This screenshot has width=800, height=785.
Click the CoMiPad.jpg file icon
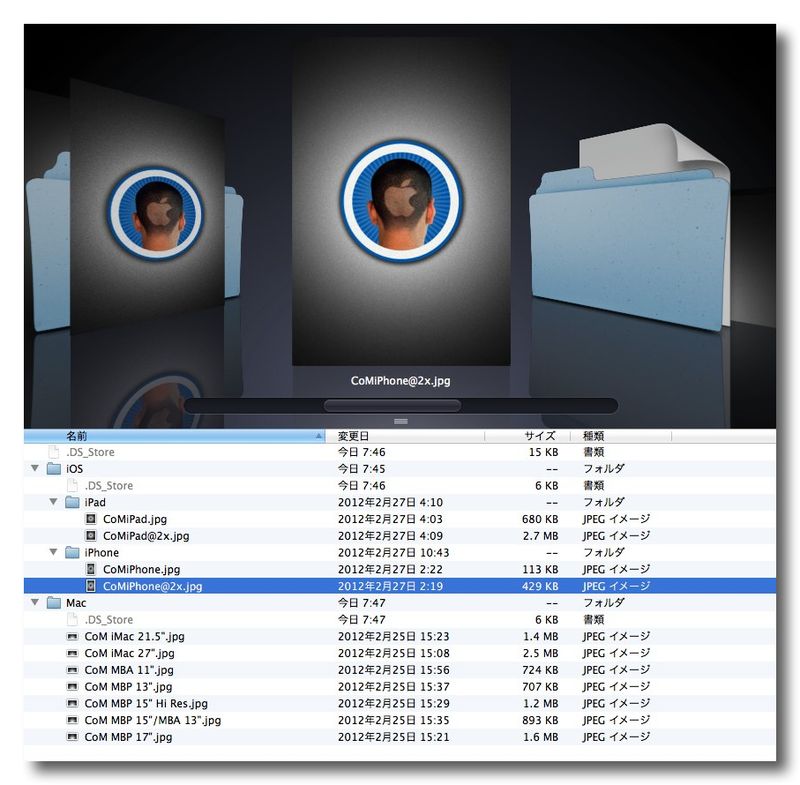pos(91,519)
